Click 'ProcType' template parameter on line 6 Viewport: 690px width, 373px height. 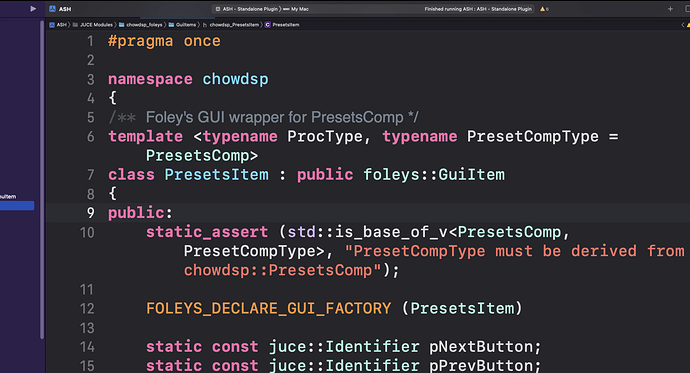(325, 137)
